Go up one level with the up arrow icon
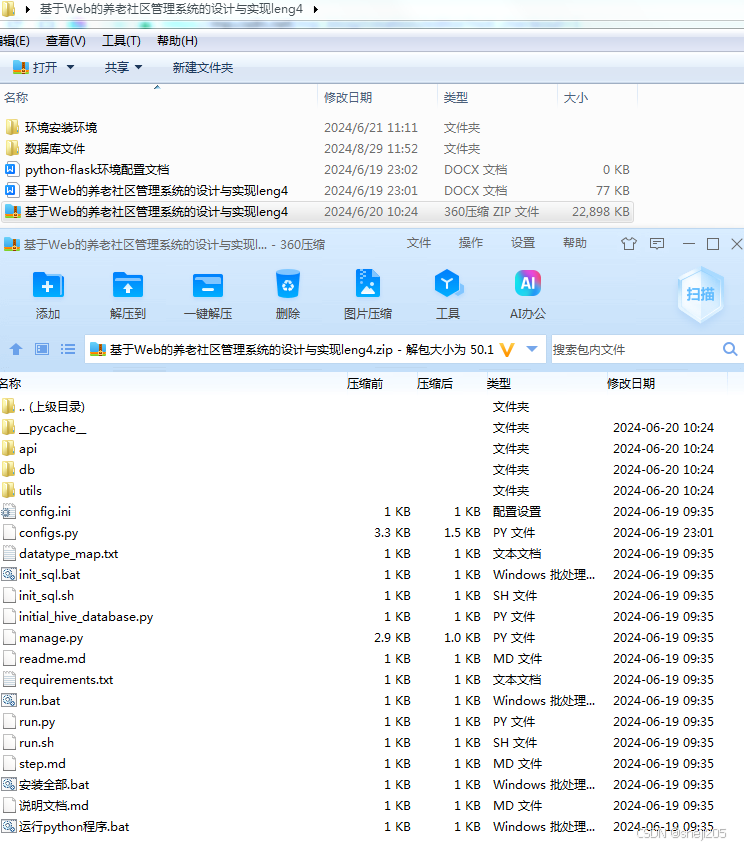744x846 pixels. coord(16,350)
